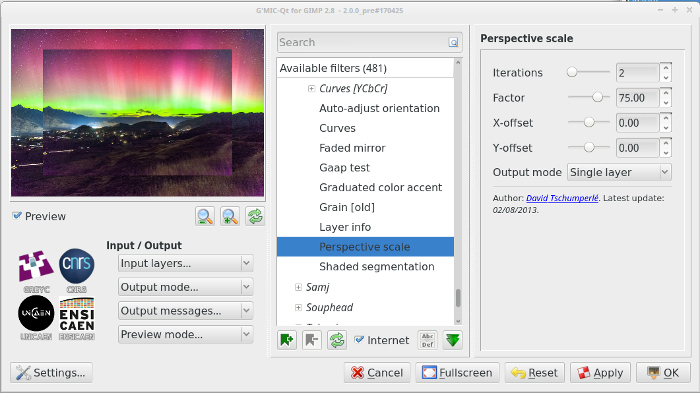700x393 pixels.
Task: Increase Iterations with the up stepper arrow
Action: [666, 68]
